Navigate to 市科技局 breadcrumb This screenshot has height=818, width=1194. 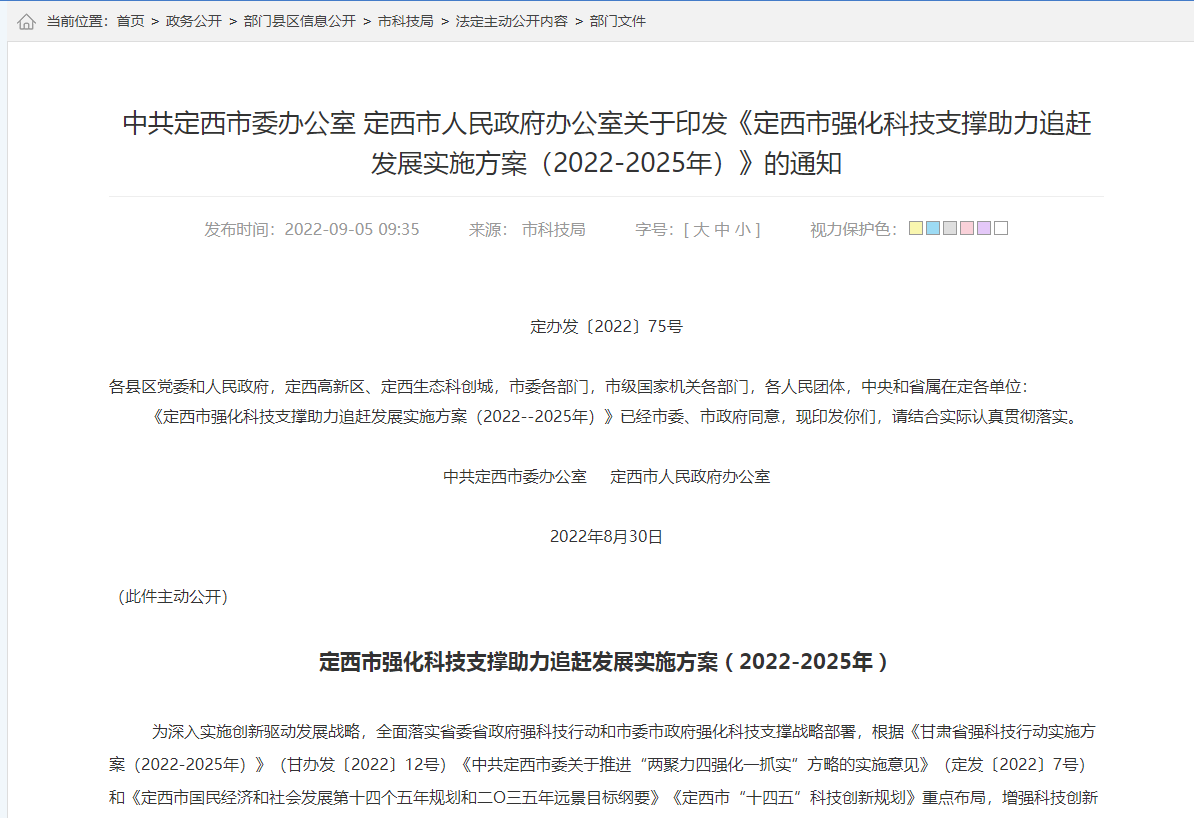click(405, 21)
